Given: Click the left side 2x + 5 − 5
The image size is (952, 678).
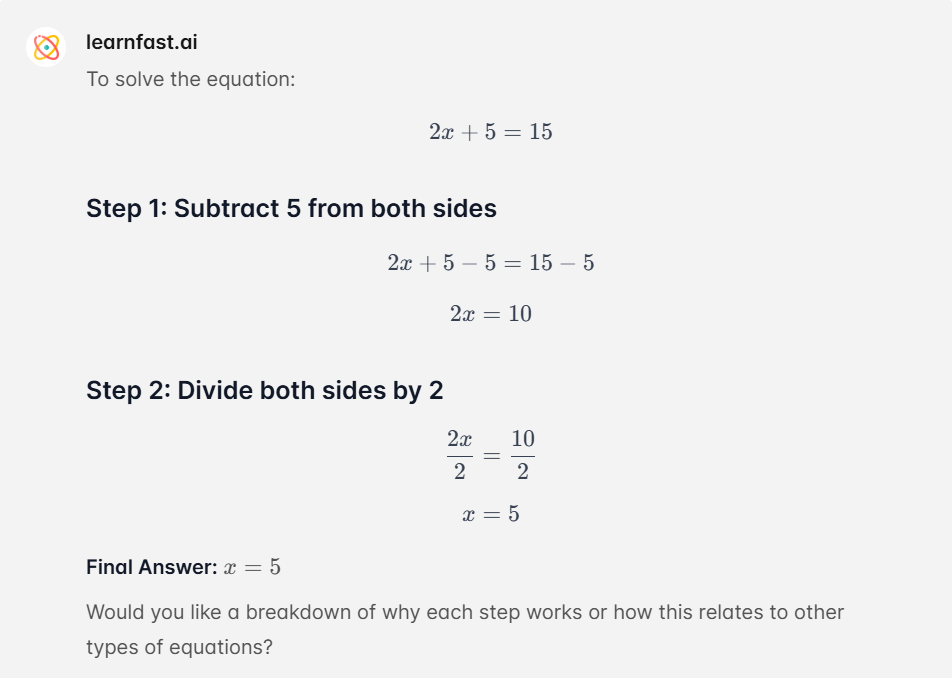Looking at the screenshot, I should click(x=441, y=263).
